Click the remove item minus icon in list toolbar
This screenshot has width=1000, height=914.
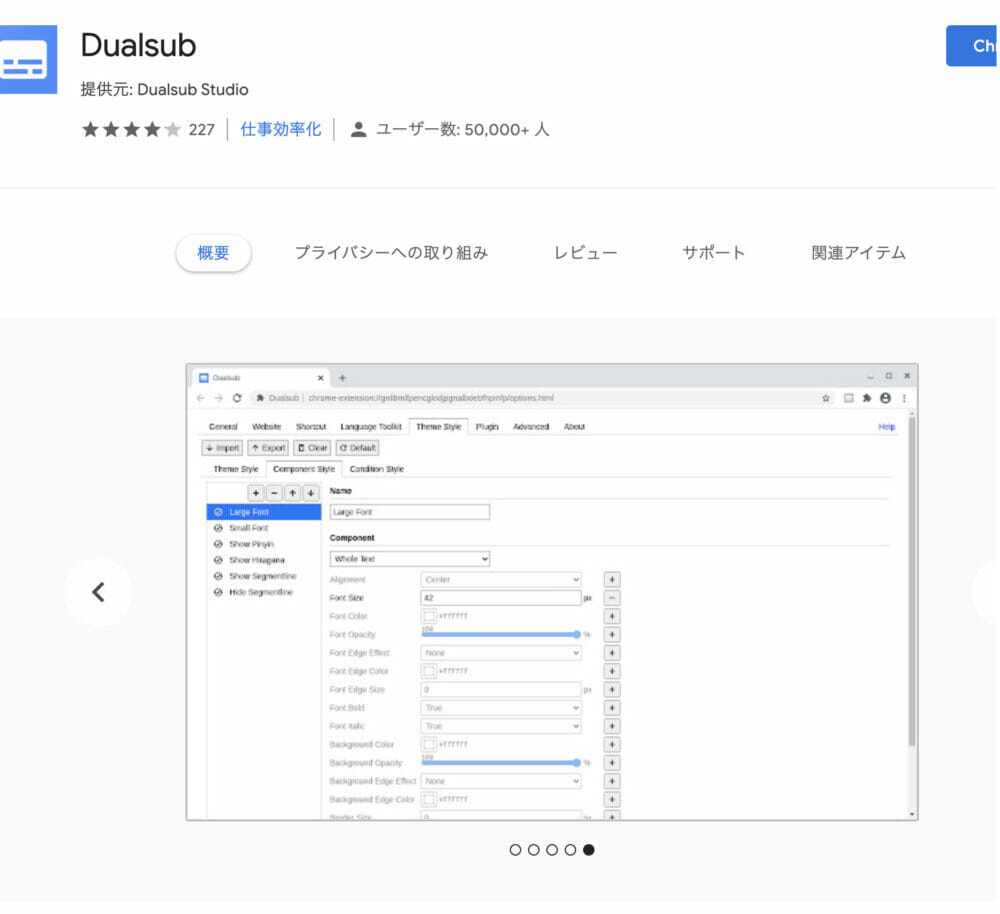click(x=274, y=493)
